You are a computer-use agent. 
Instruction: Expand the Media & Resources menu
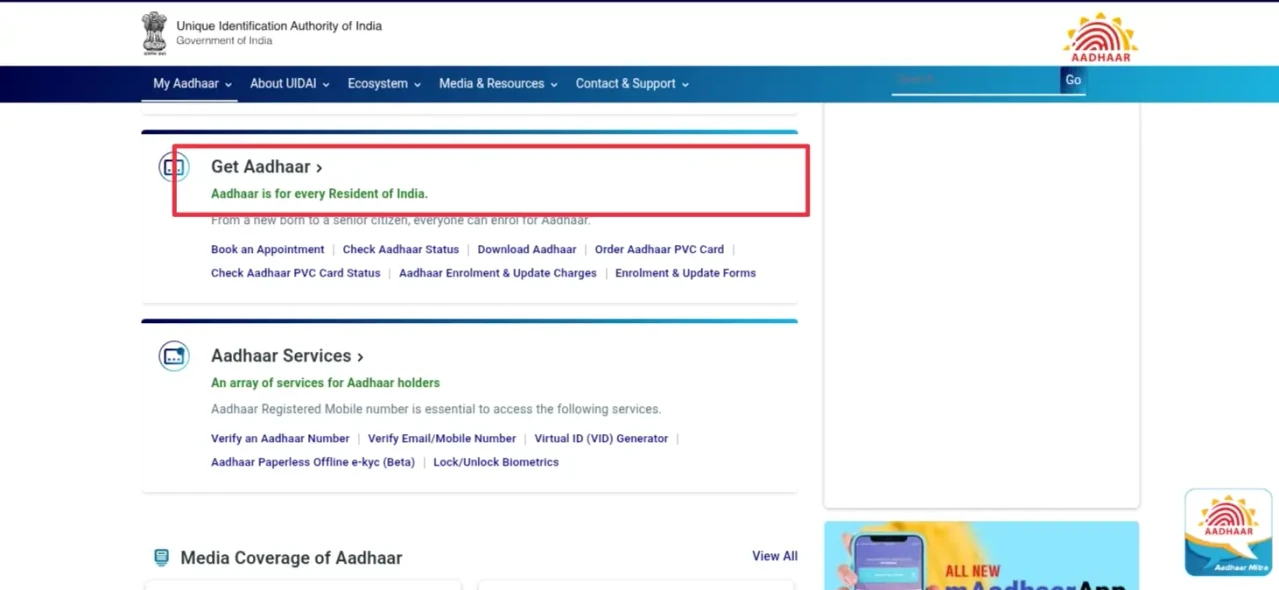click(499, 84)
